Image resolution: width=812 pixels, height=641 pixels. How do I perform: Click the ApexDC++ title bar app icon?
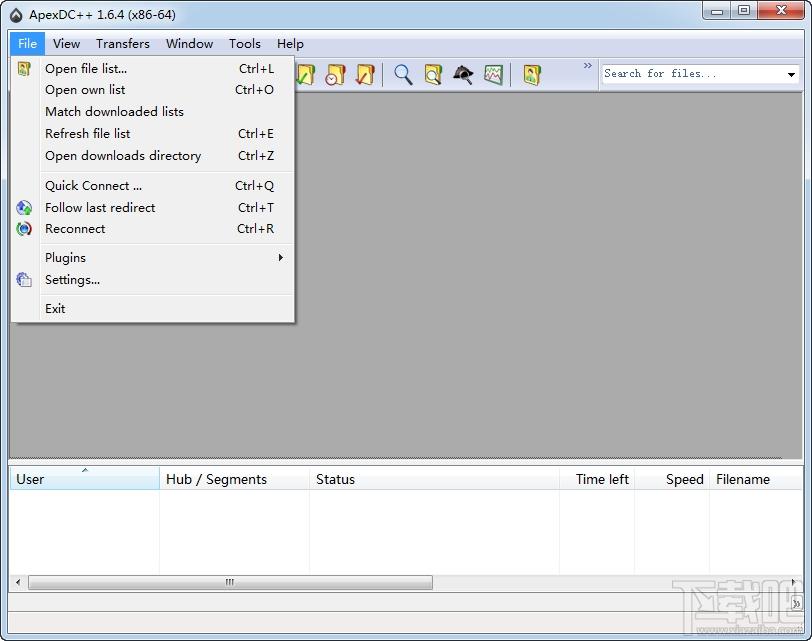point(17,16)
